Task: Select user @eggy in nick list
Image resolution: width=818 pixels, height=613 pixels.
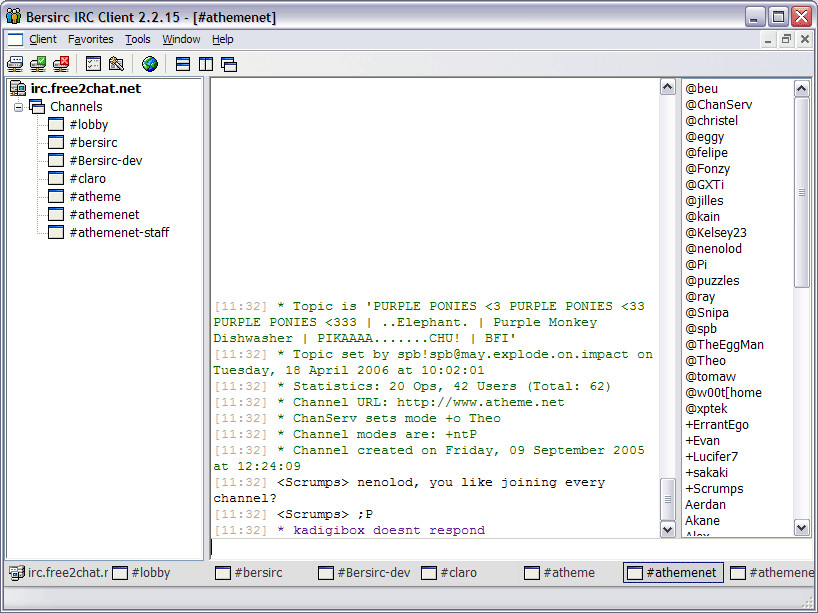Action: (704, 137)
